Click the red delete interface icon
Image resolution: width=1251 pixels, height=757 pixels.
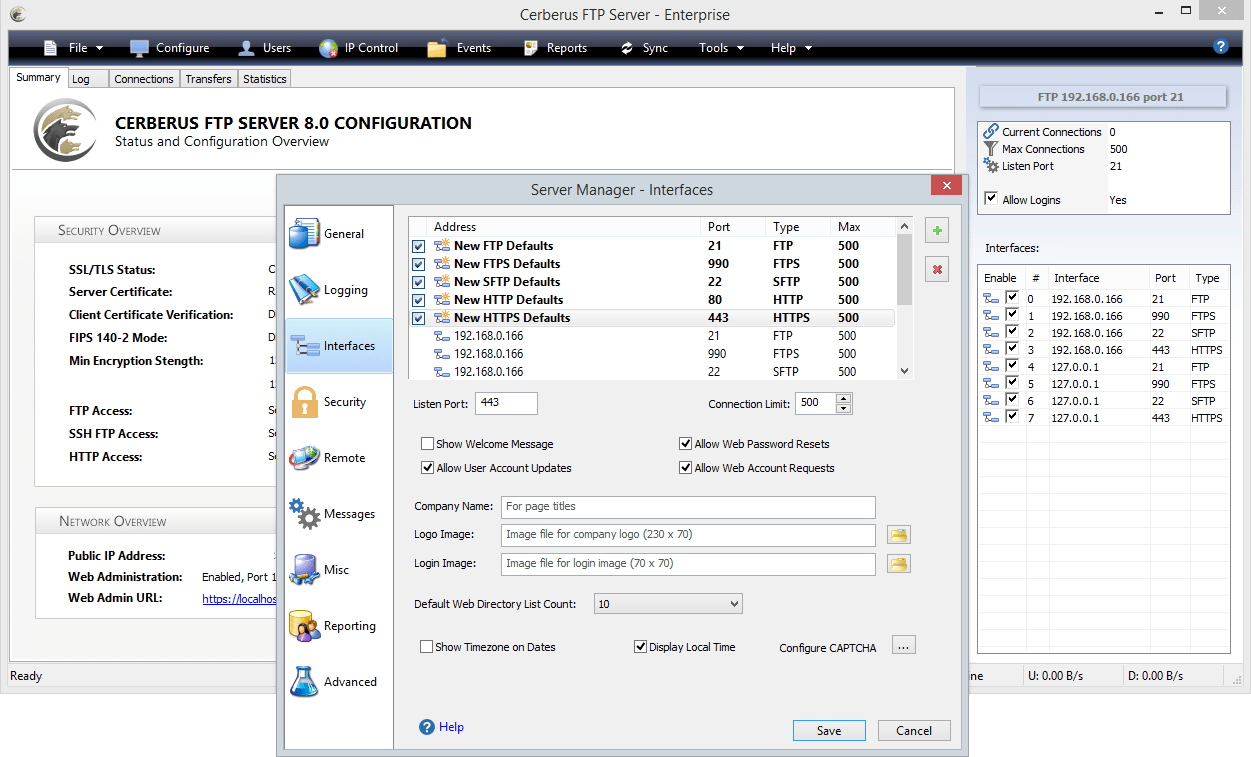(937, 269)
